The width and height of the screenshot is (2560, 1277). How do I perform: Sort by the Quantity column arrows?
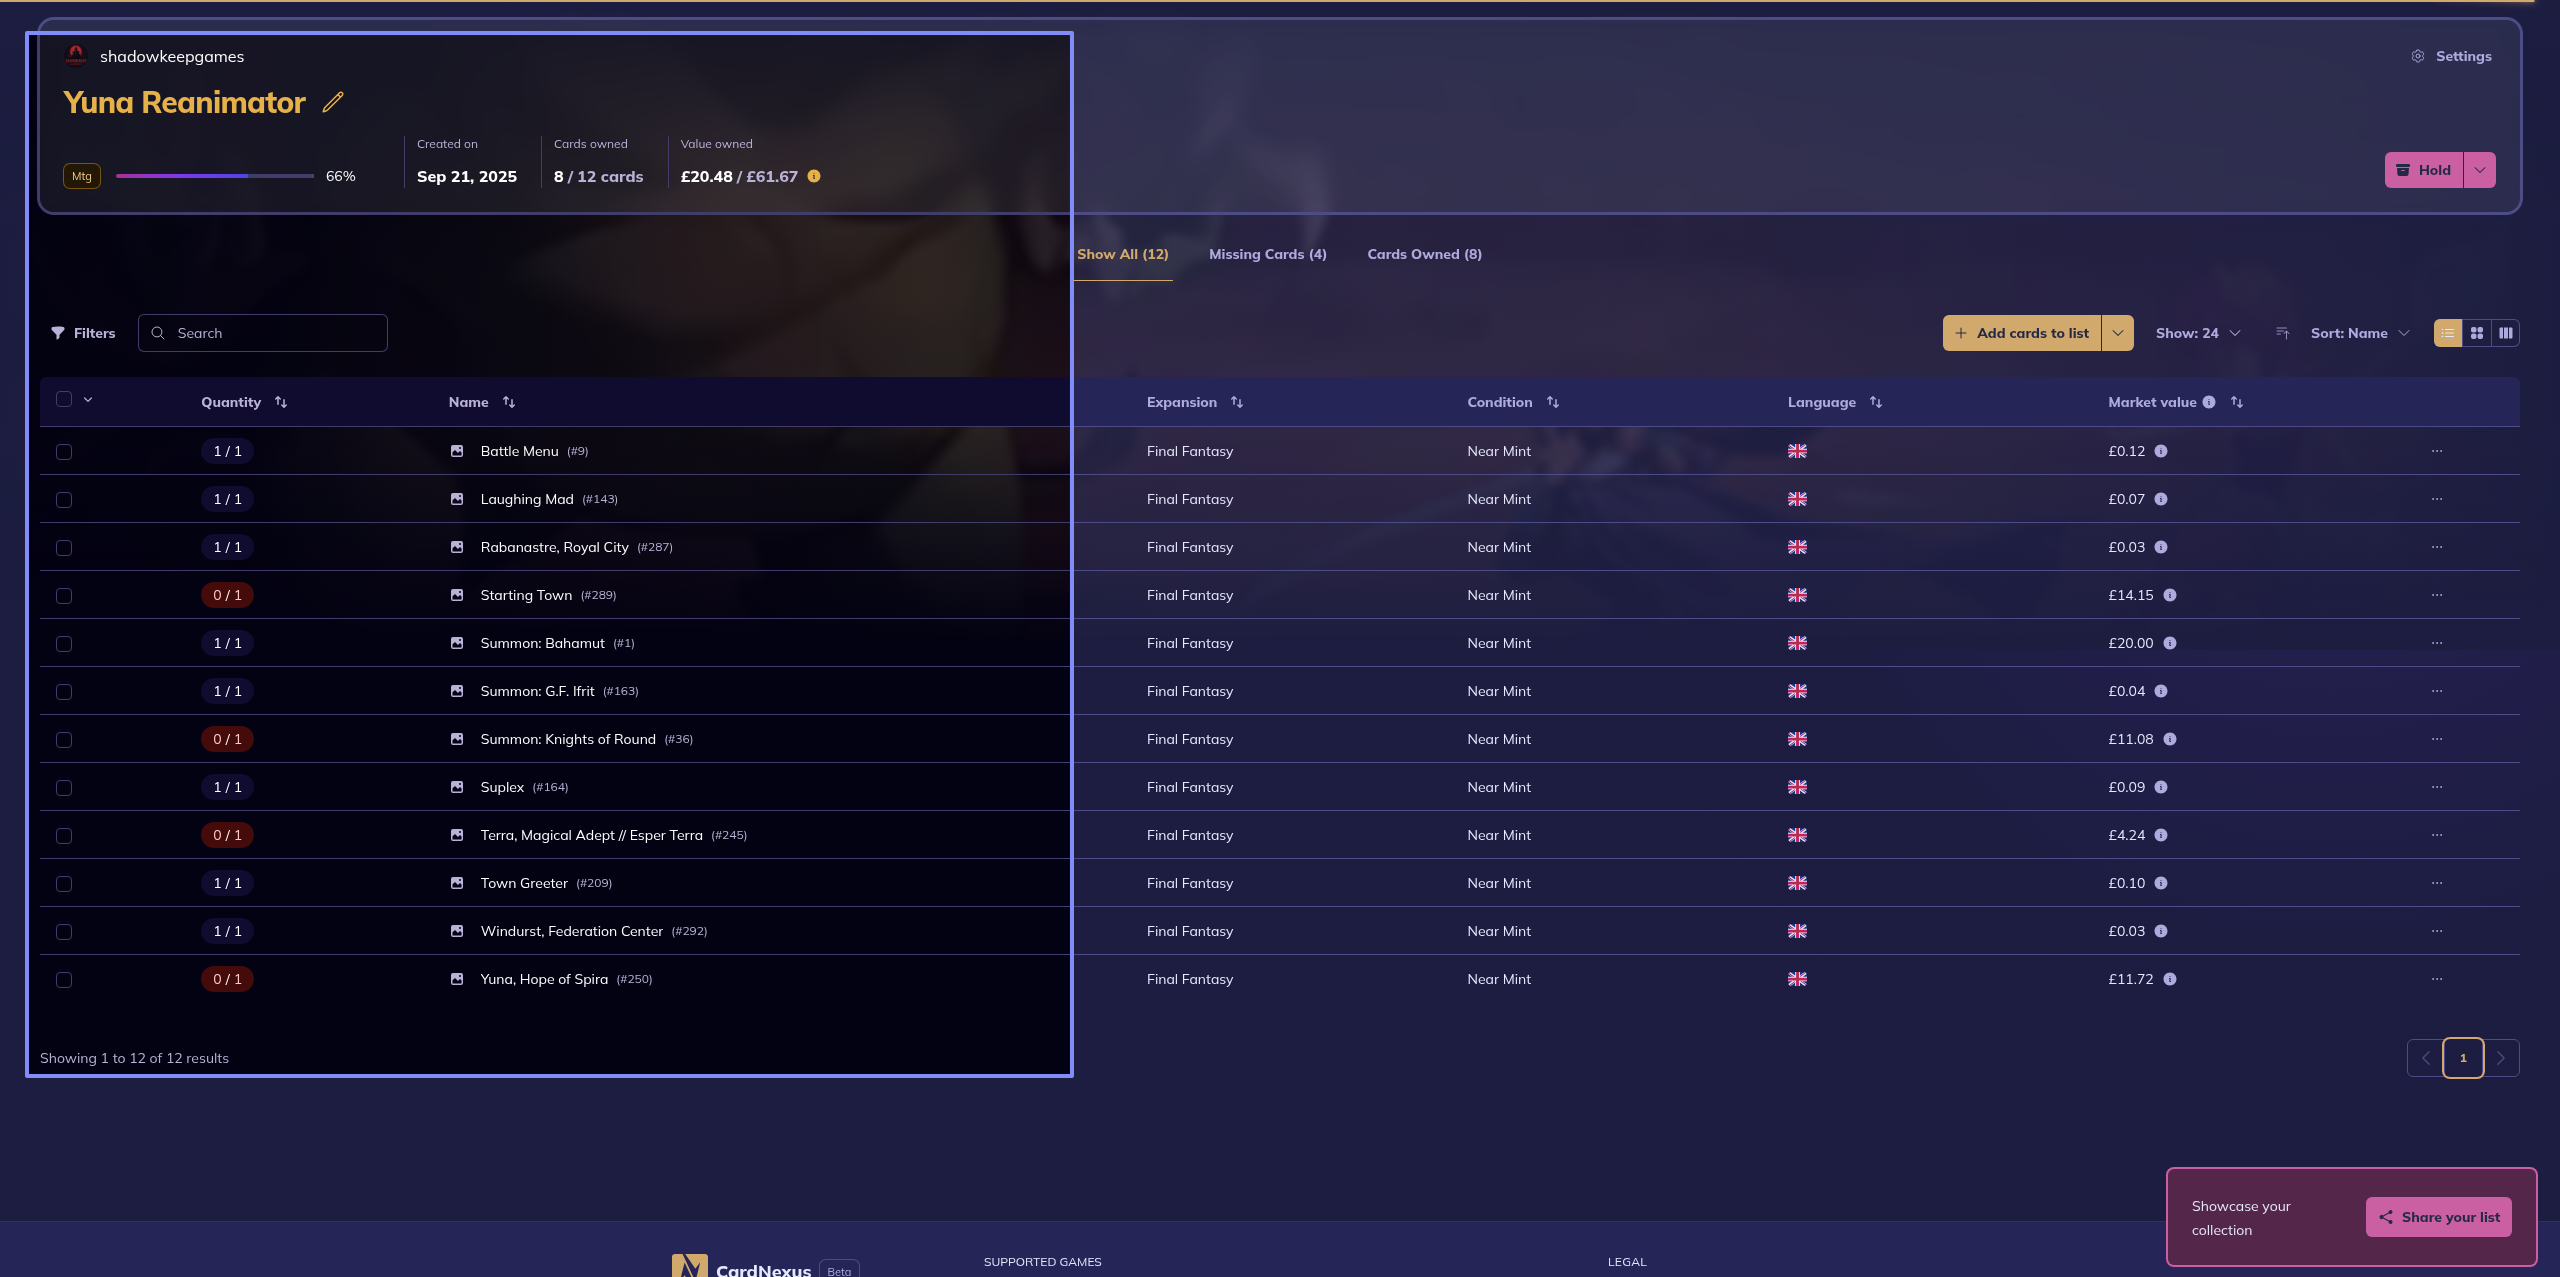[281, 402]
